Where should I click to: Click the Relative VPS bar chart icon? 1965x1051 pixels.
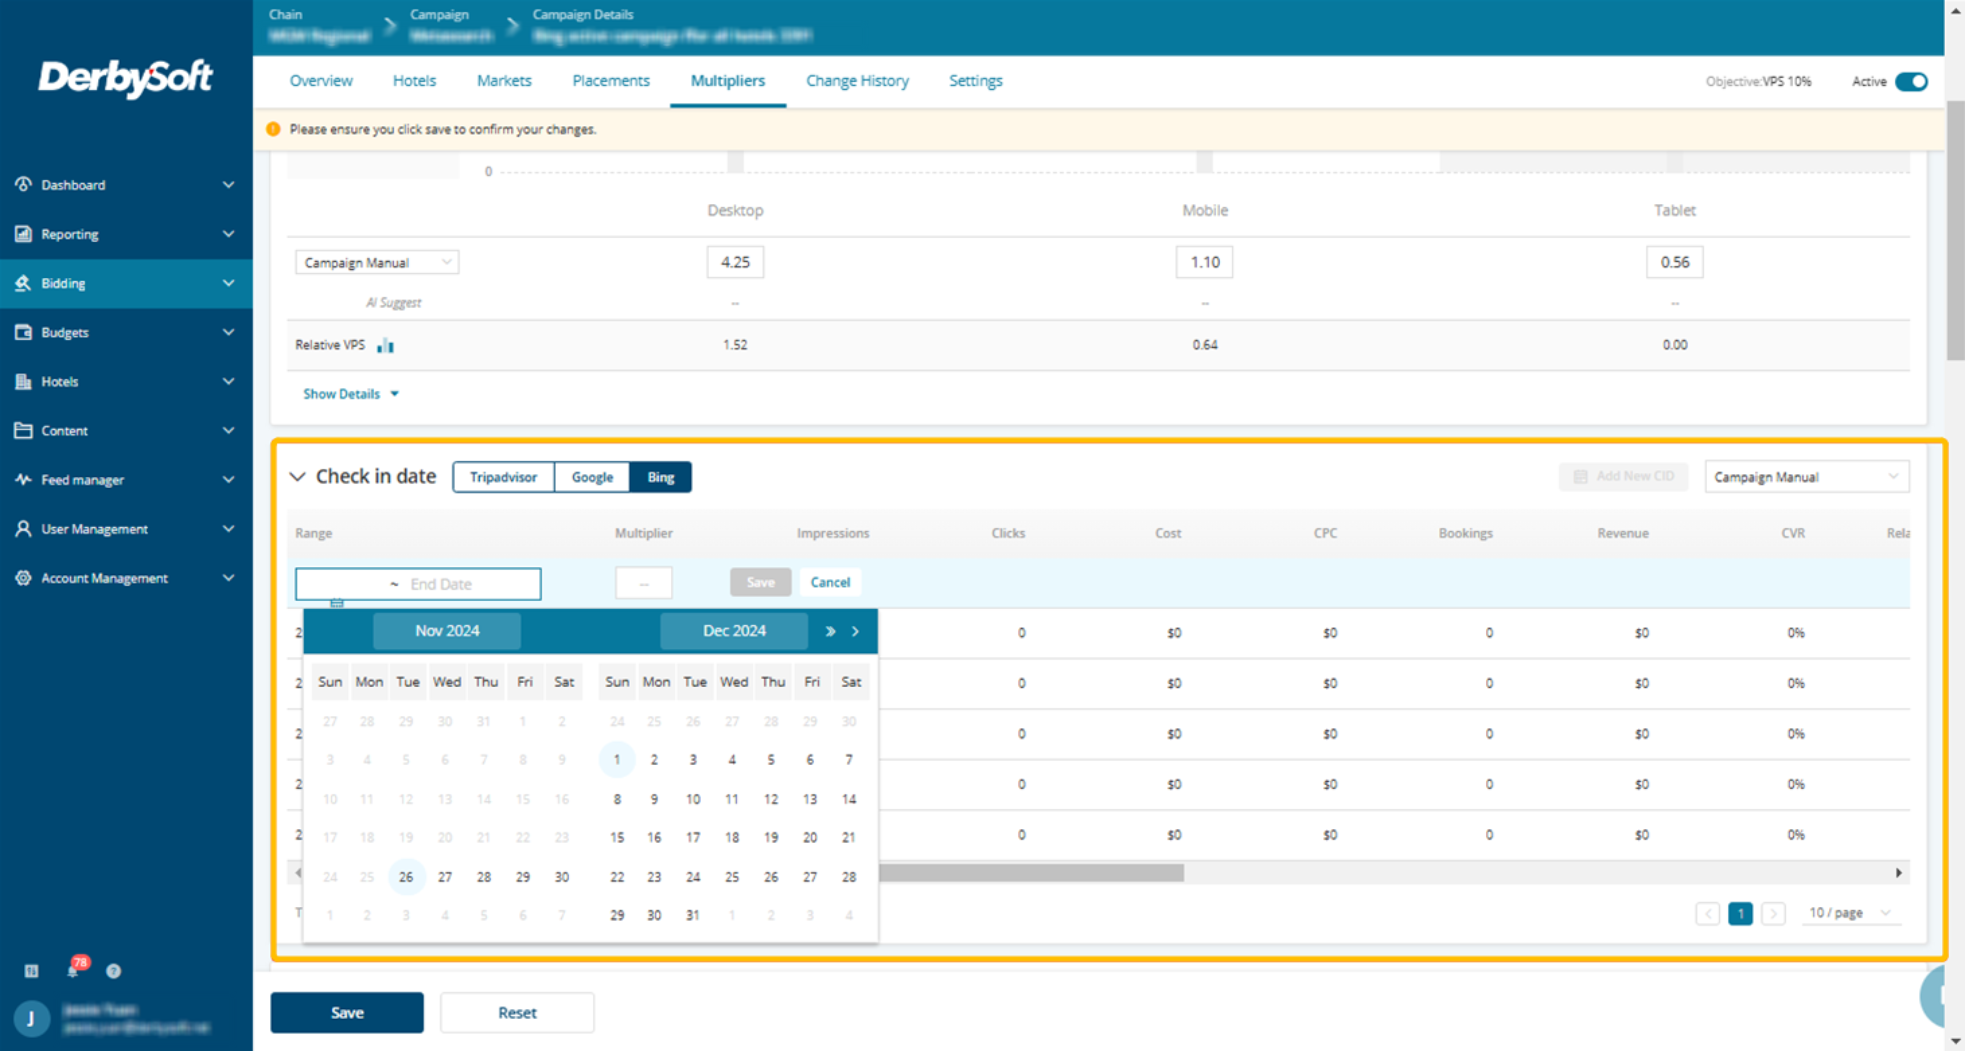pos(385,345)
